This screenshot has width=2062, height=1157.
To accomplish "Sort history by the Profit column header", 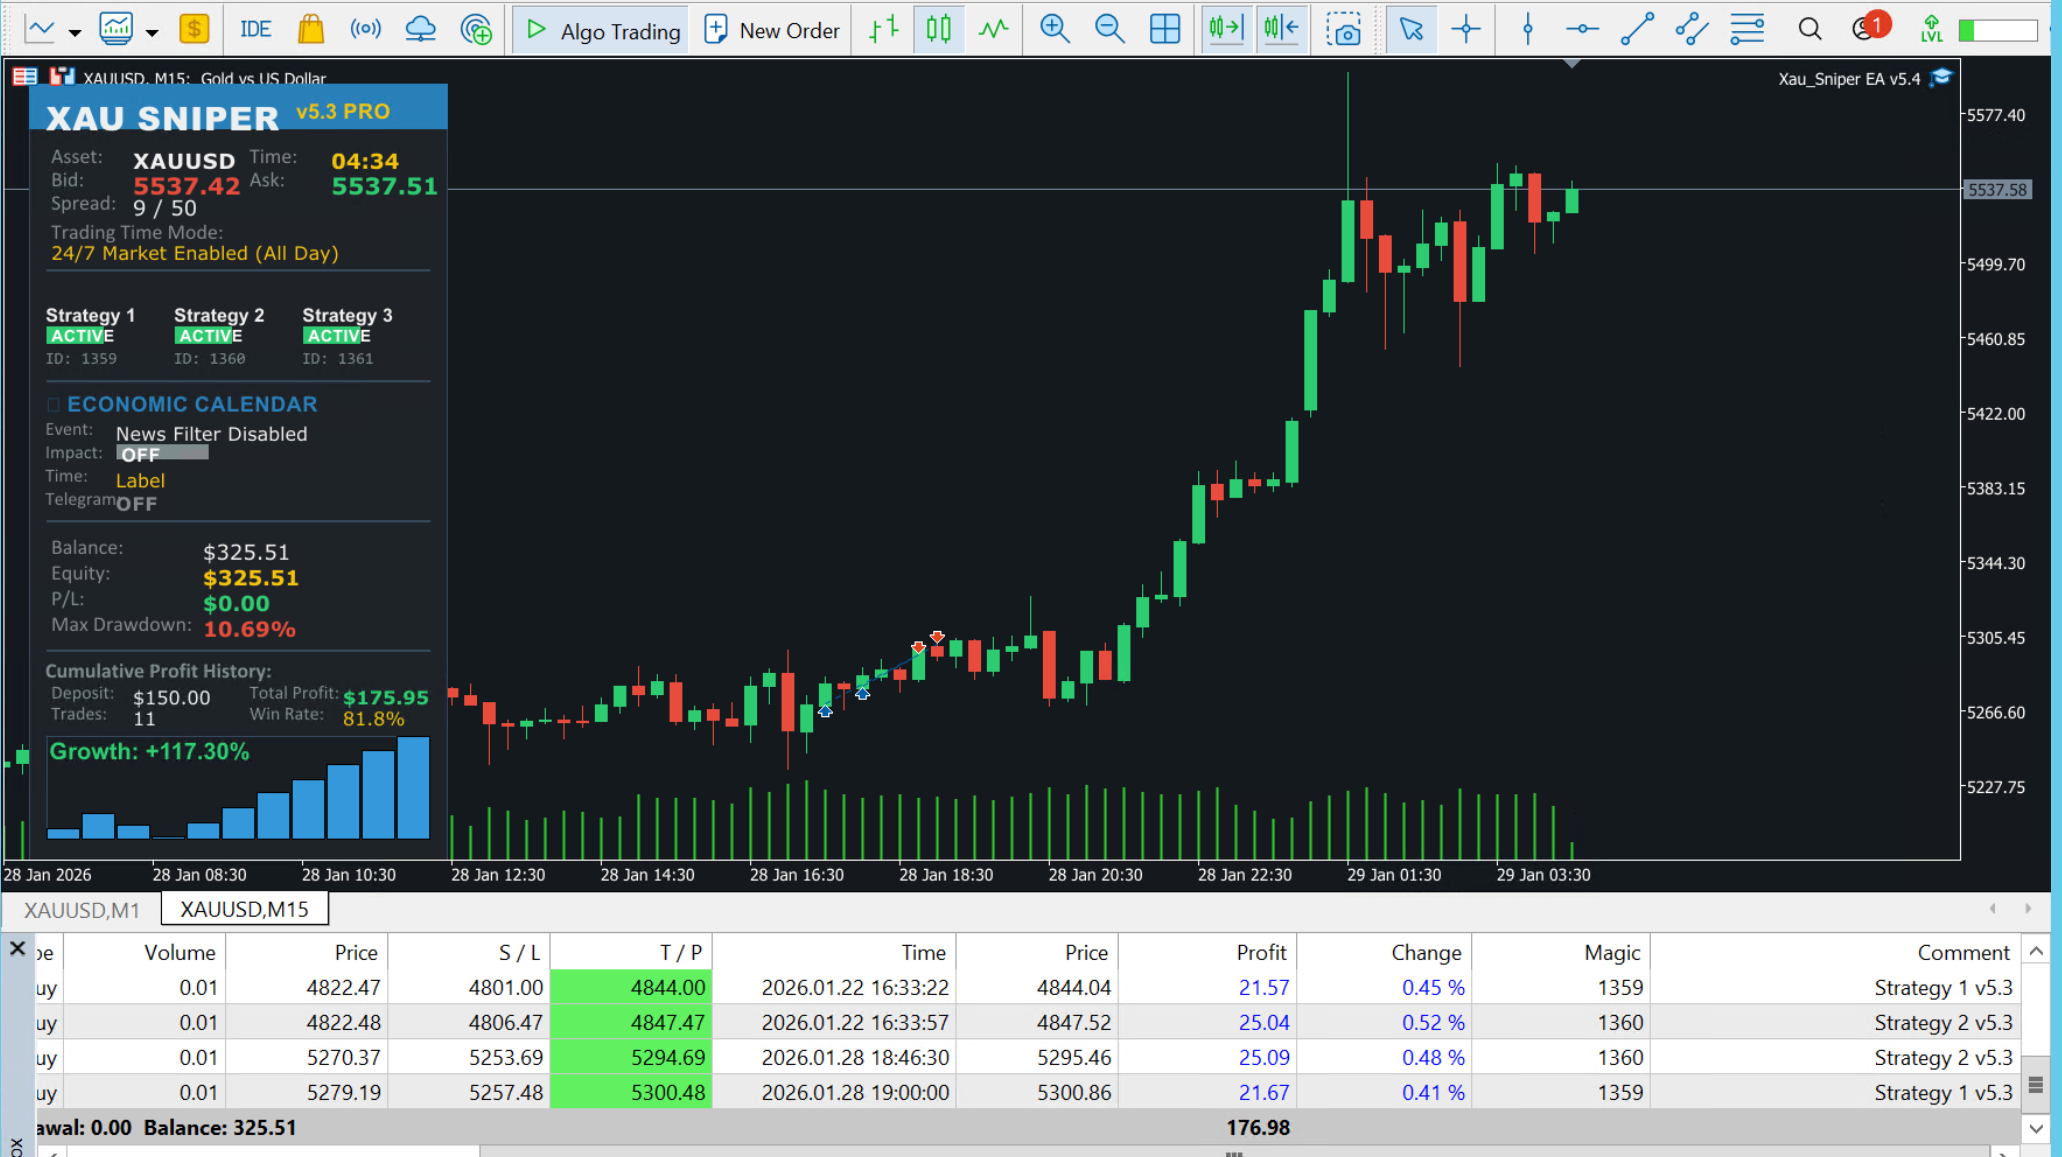I will pyautogui.click(x=1260, y=952).
